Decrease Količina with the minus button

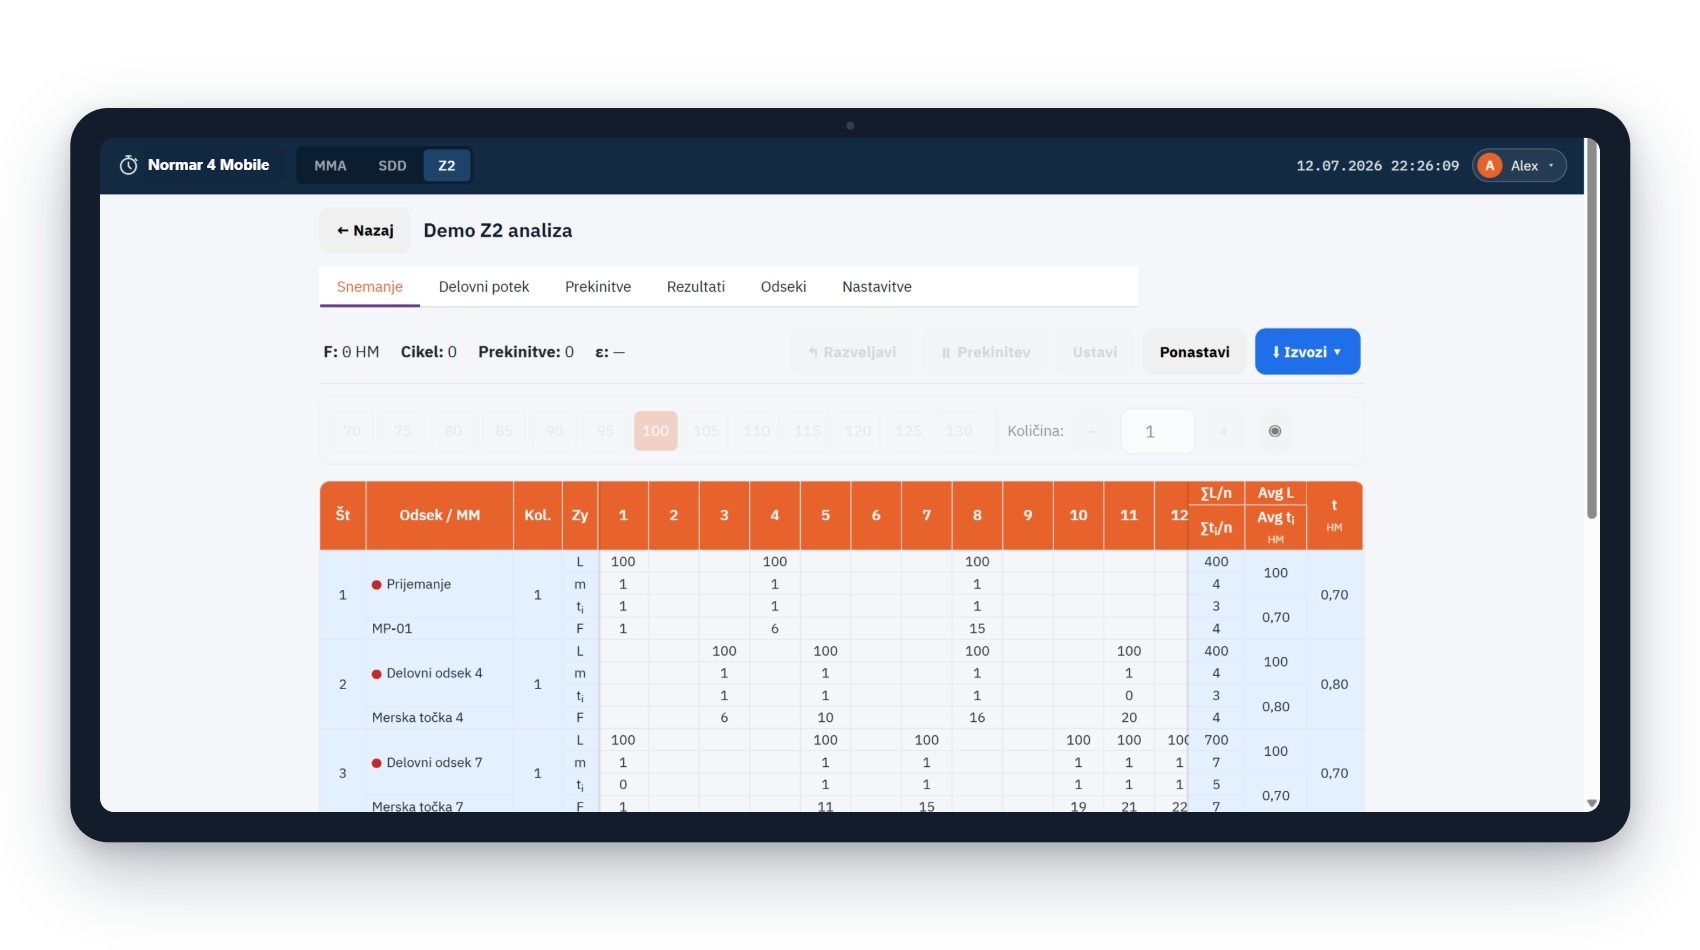click(1092, 431)
